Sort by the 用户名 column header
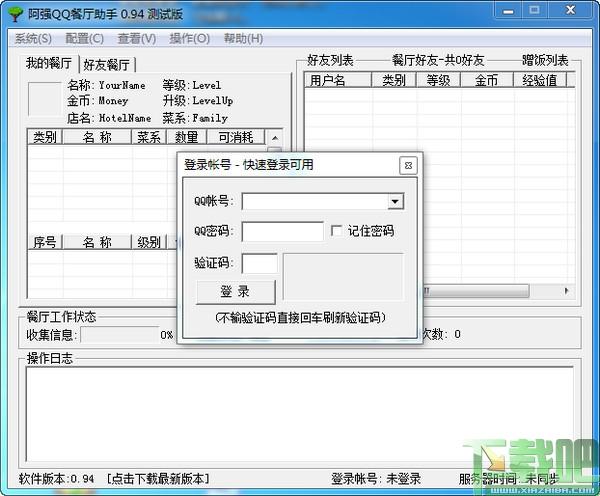This screenshot has height=496, width=600. (x=338, y=80)
